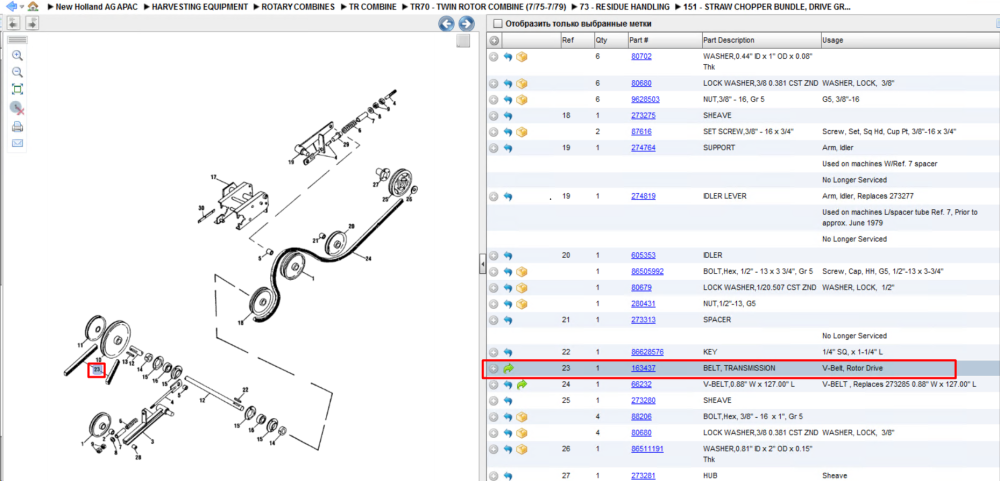Expand arrow before TR COMBINE breadcrumb
The image size is (1000, 481).
[x=343, y=8]
